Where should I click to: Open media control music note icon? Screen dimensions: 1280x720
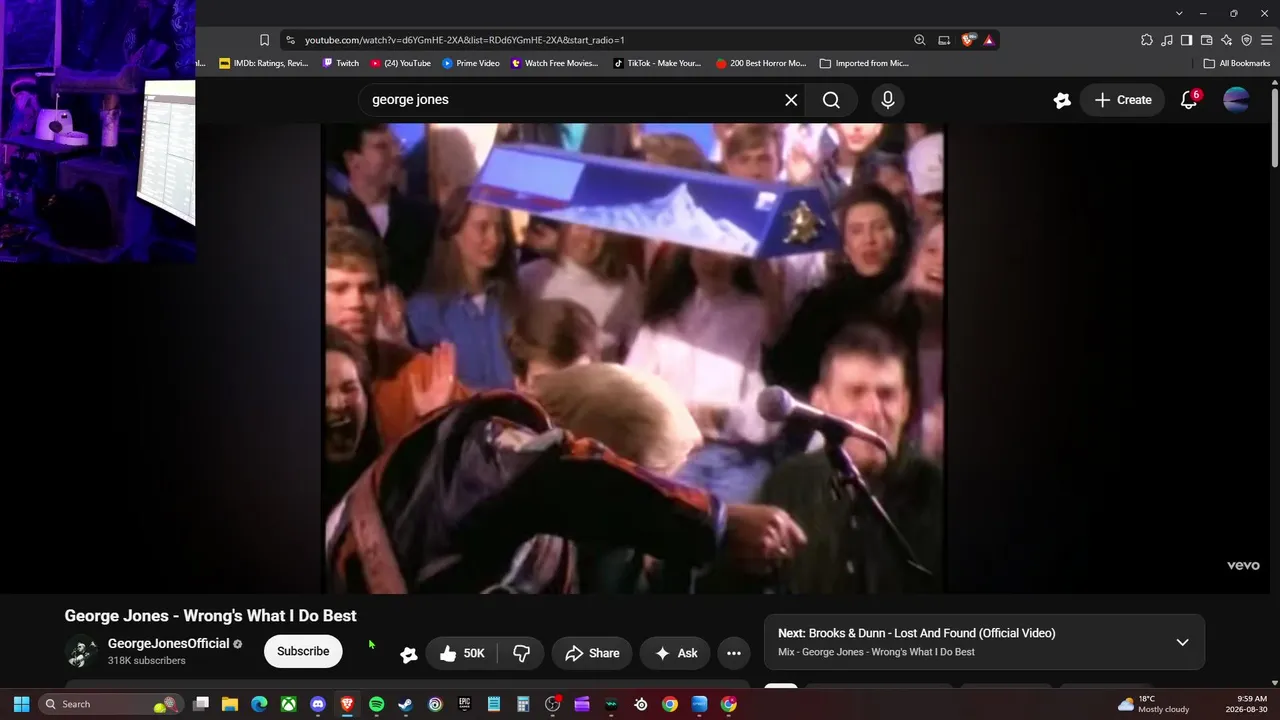tap(1167, 40)
